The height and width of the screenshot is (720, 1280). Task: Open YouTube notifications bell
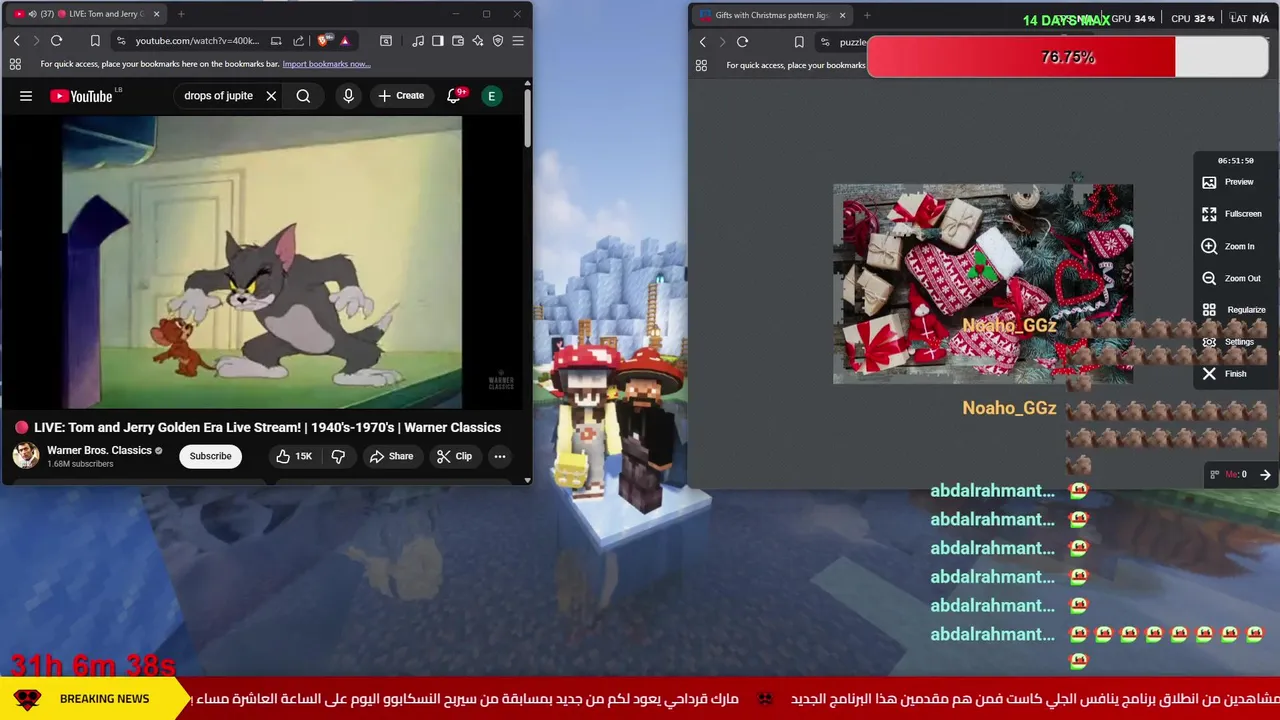(454, 96)
